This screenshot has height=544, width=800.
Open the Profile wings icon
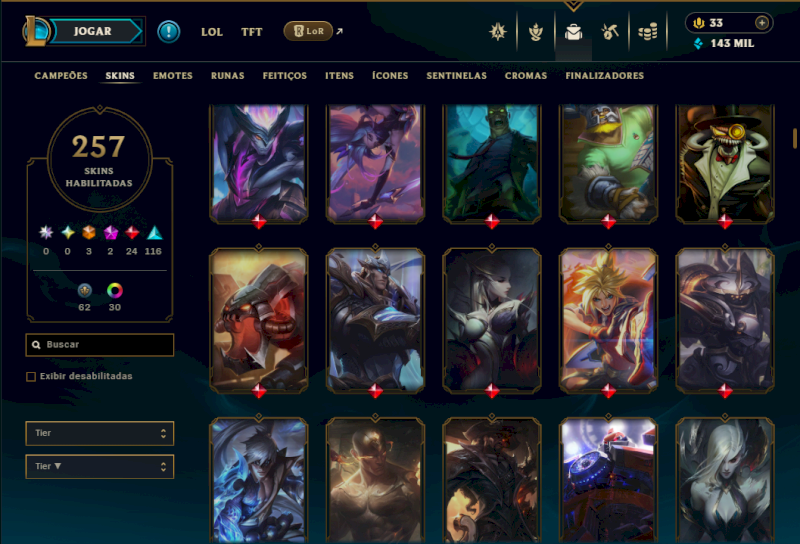(x=536, y=33)
